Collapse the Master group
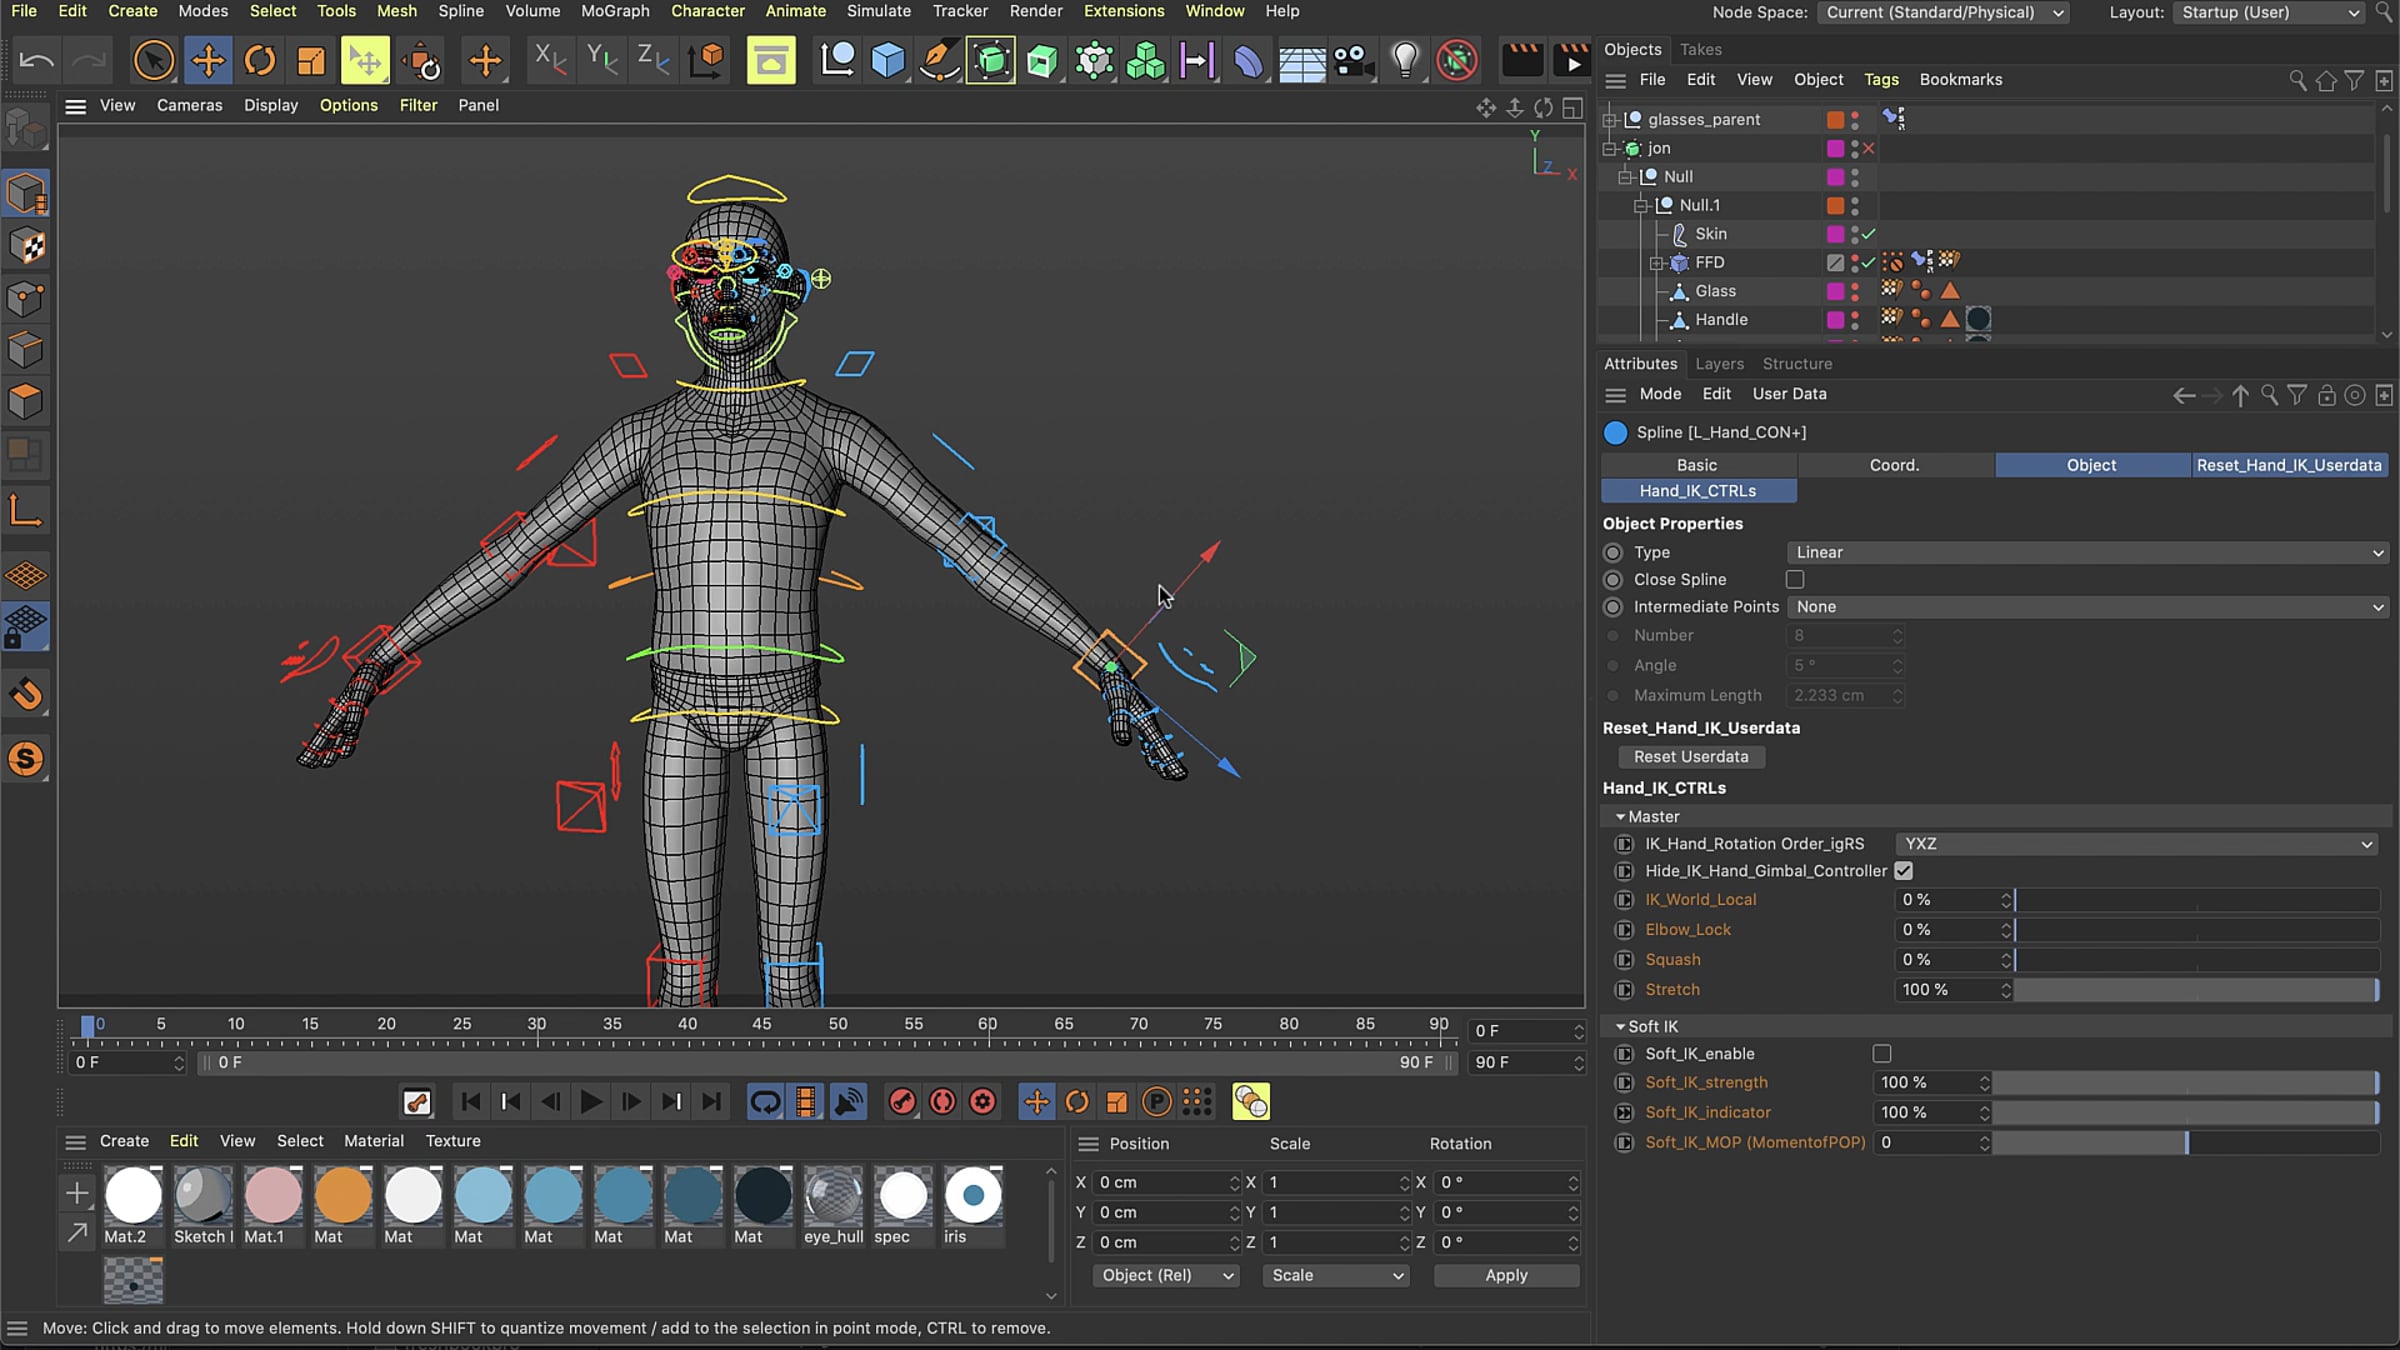The height and width of the screenshot is (1350, 2400). [1620, 817]
